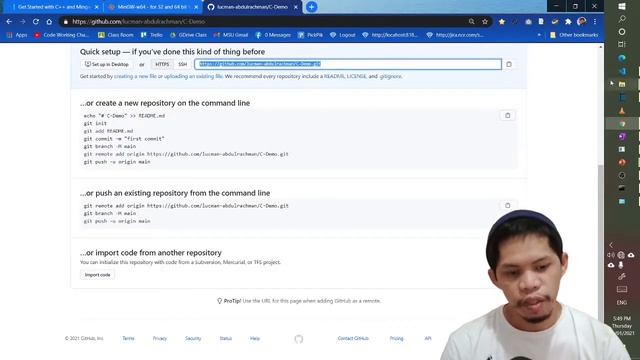640x360 pixels.
Task: Go forward in browser history
Action: (22, 21)
